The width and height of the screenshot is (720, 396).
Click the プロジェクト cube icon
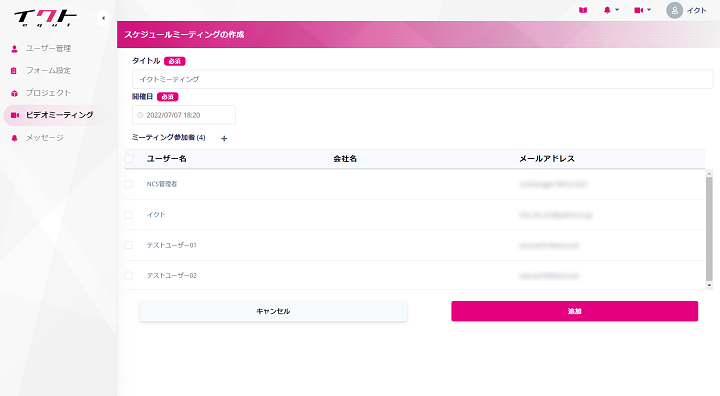14,93
